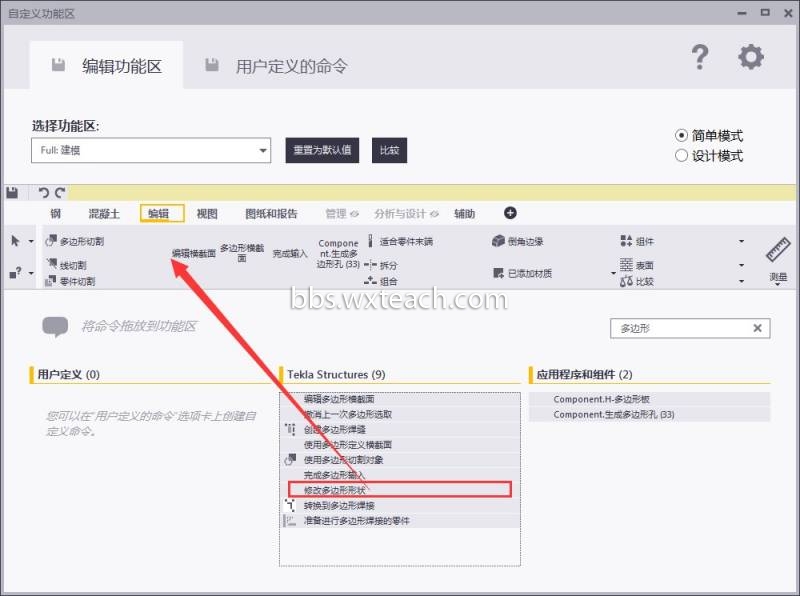Expand the 组件 dropdown arrow

[741, 241]
